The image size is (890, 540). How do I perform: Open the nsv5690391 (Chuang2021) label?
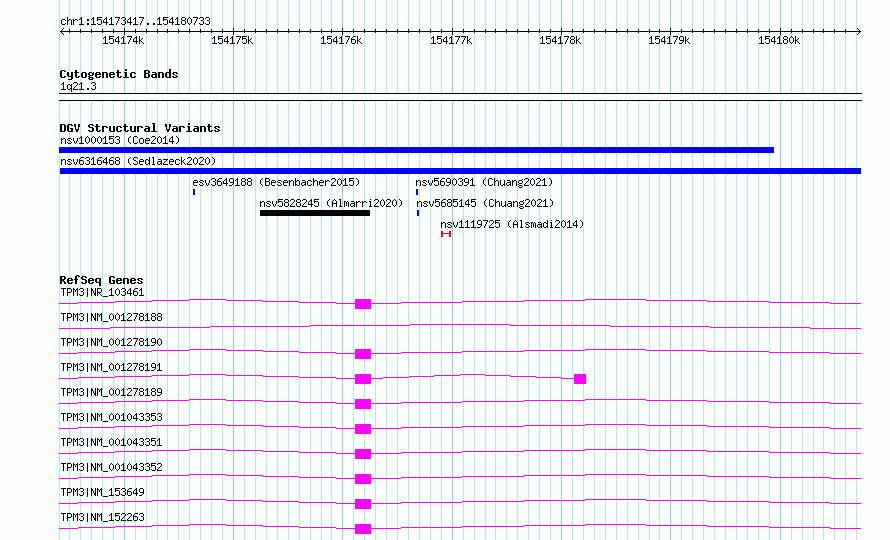(x=484, y=182)
